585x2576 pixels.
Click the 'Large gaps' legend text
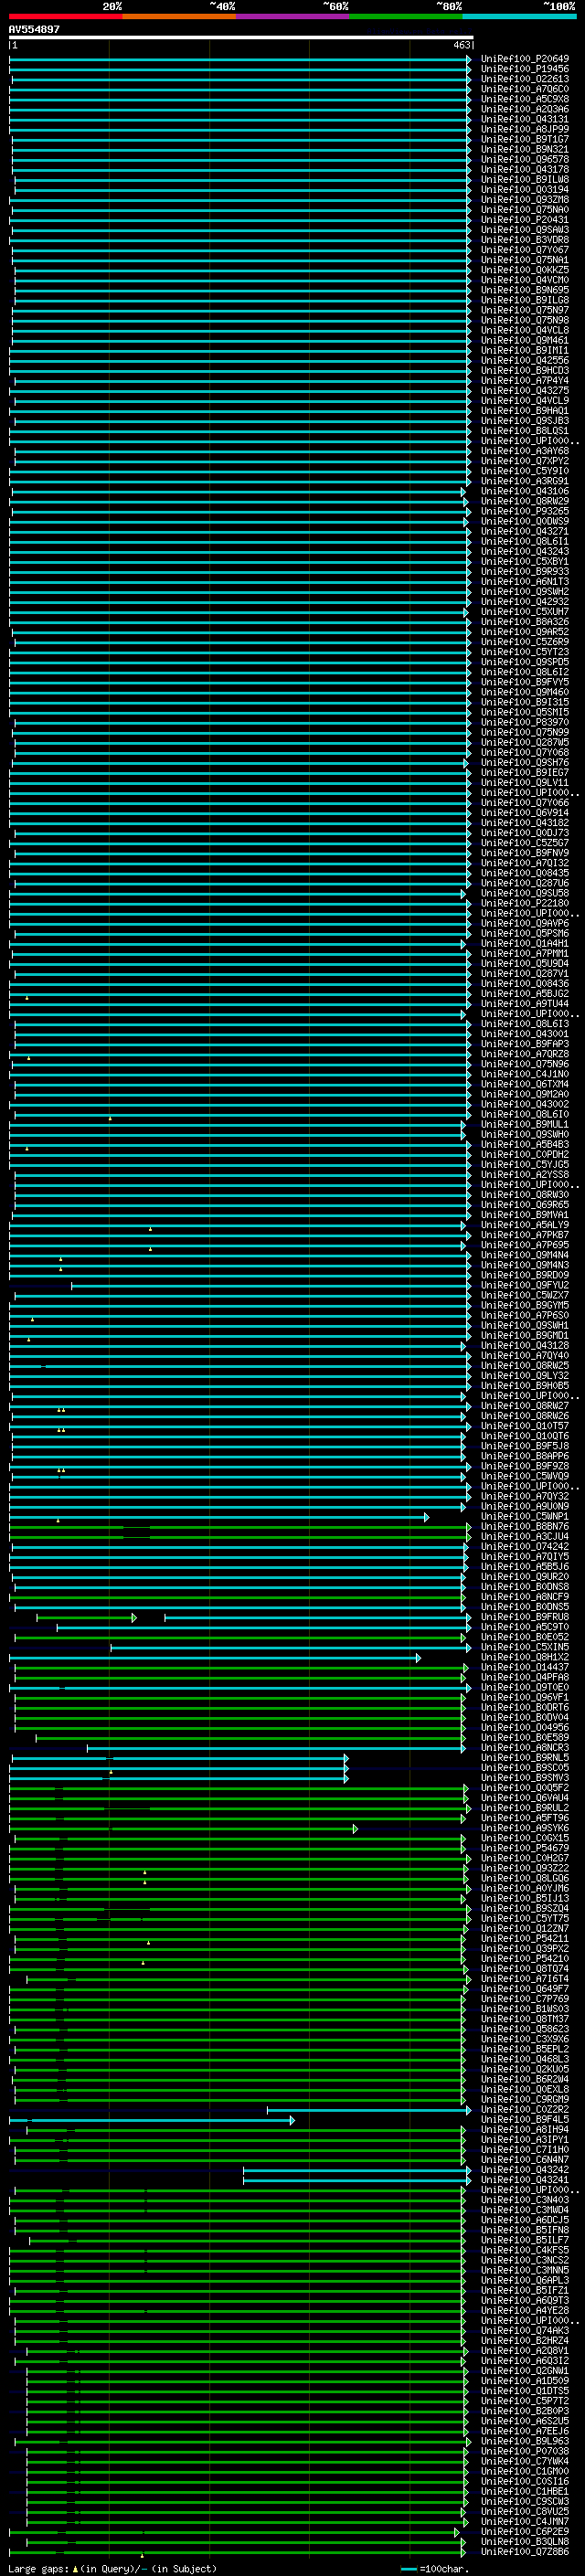click(39, 2569)
